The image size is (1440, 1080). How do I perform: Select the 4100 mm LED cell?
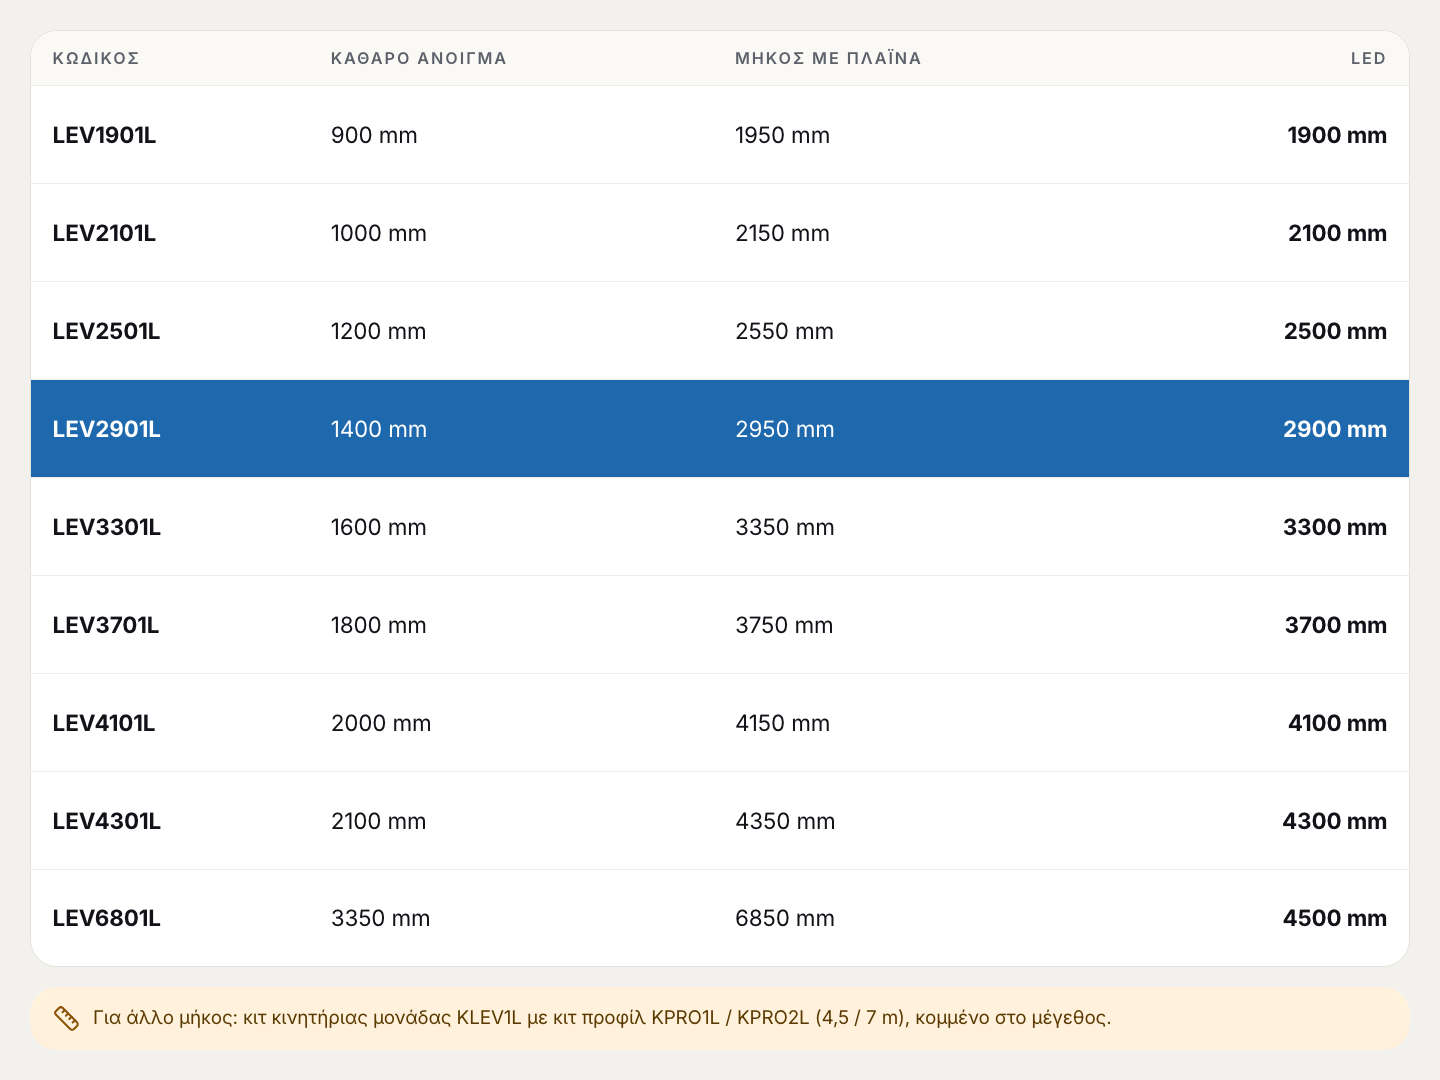[1337, 723]
